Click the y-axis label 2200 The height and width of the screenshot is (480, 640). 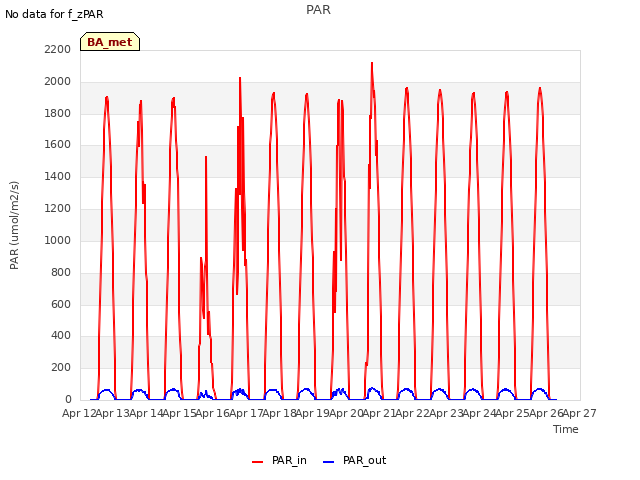(58, 50)
